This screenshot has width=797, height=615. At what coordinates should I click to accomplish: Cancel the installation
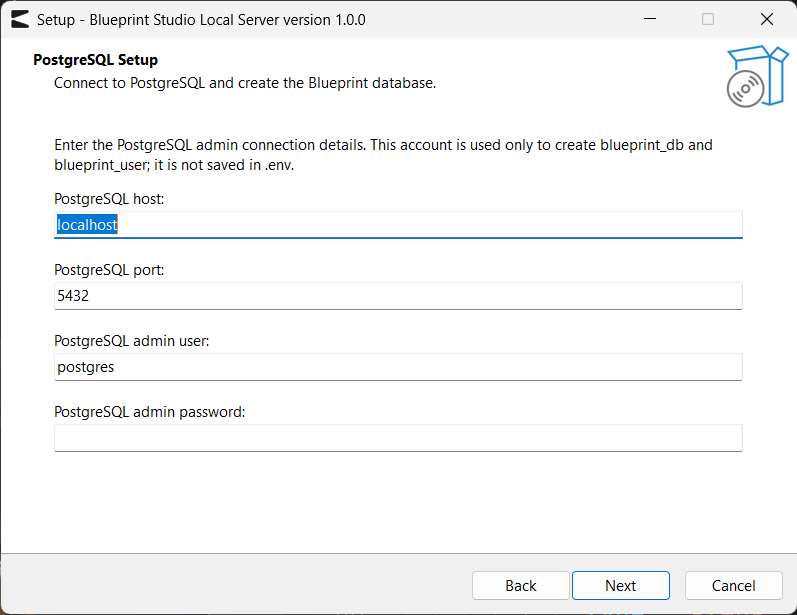733,586
